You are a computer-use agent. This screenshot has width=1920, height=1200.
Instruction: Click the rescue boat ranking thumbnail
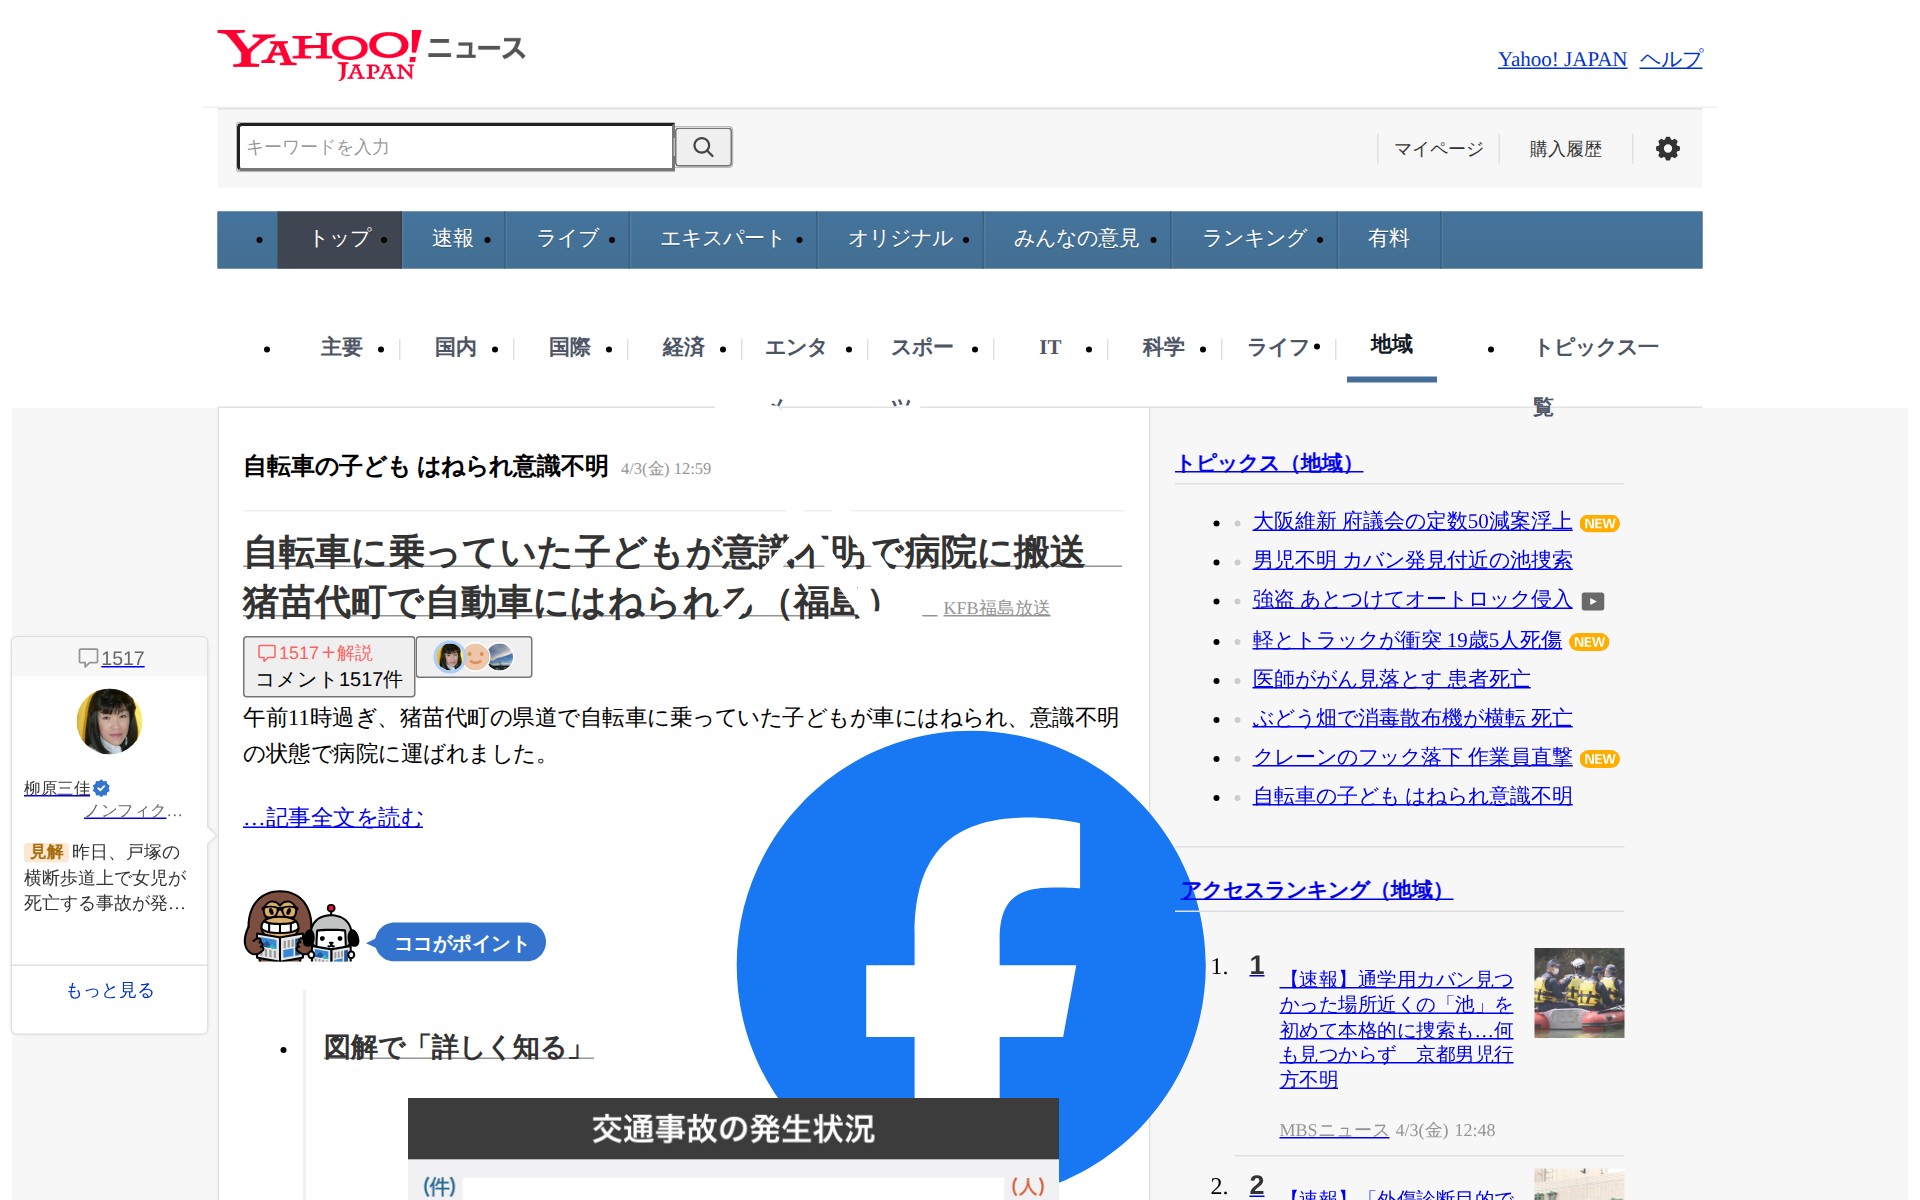coord(1578,992)
